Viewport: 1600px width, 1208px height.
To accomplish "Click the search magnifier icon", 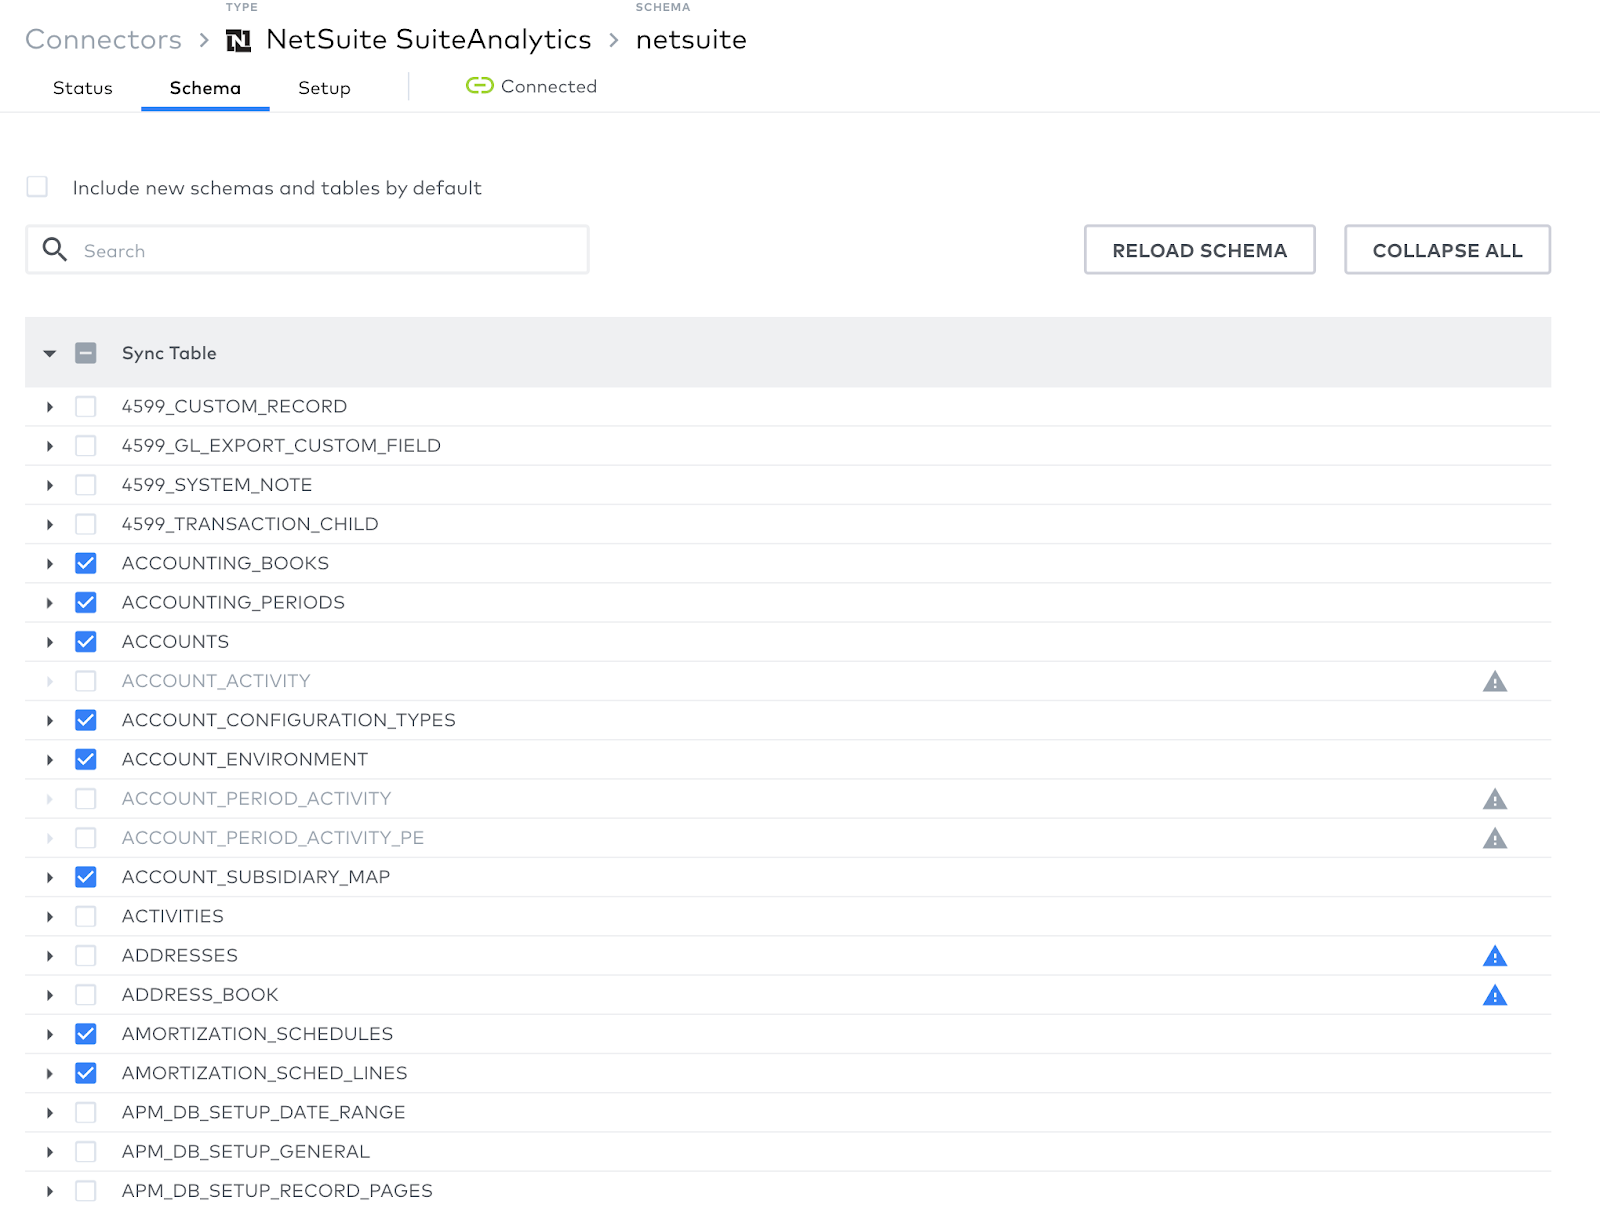I will (55, 250).
